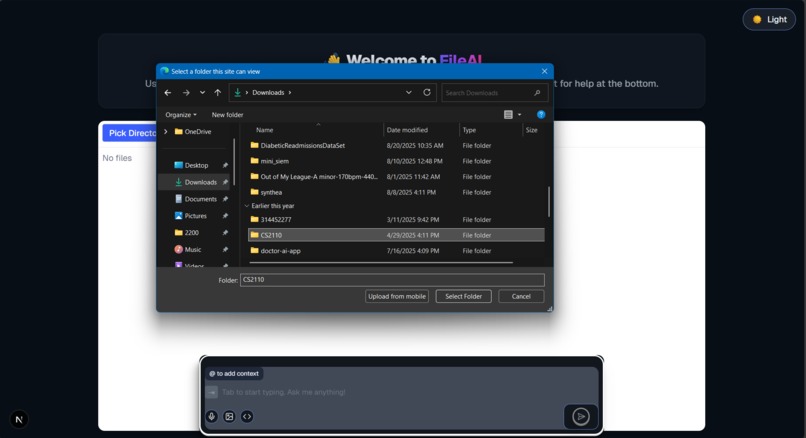Expand the address bar history dropdown
This screenshot has width=806, height=438.
[409, 93]
